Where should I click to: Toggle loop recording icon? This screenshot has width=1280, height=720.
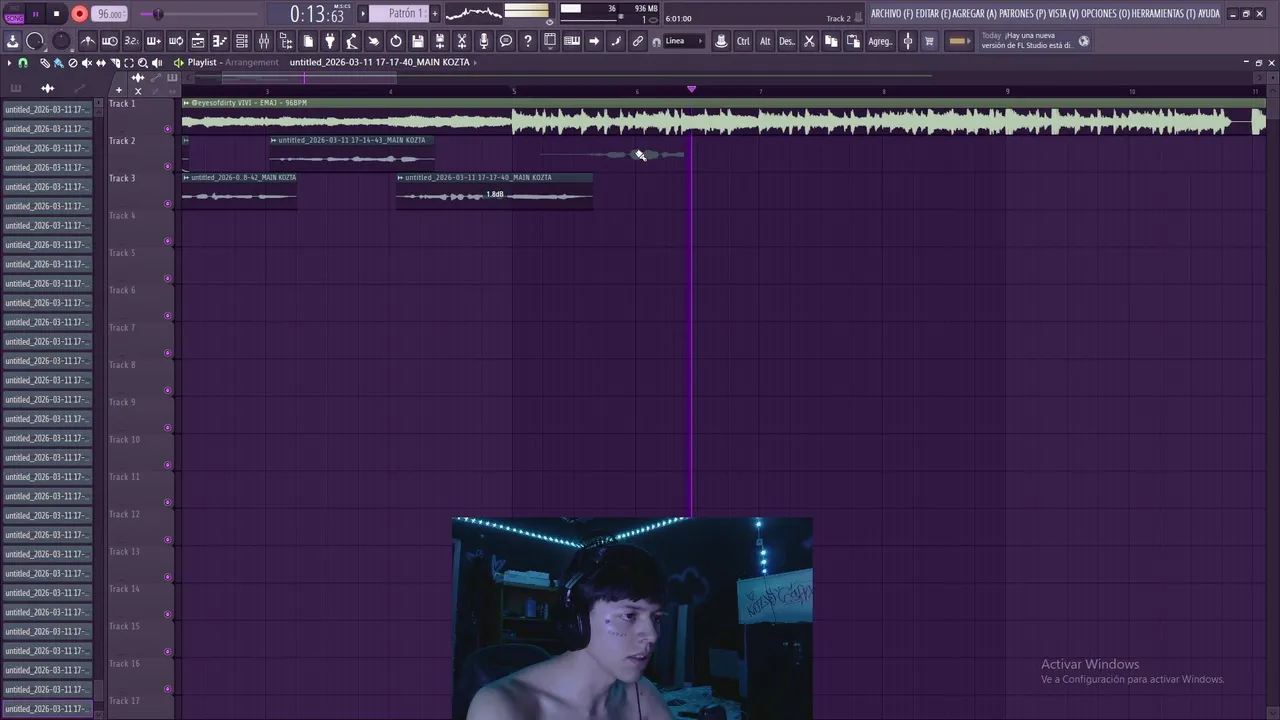[175, 41]
